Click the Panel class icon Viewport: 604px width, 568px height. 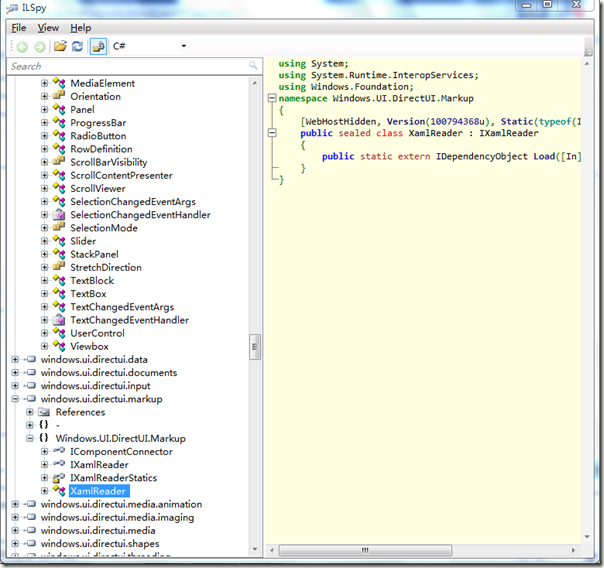(59, 109)
